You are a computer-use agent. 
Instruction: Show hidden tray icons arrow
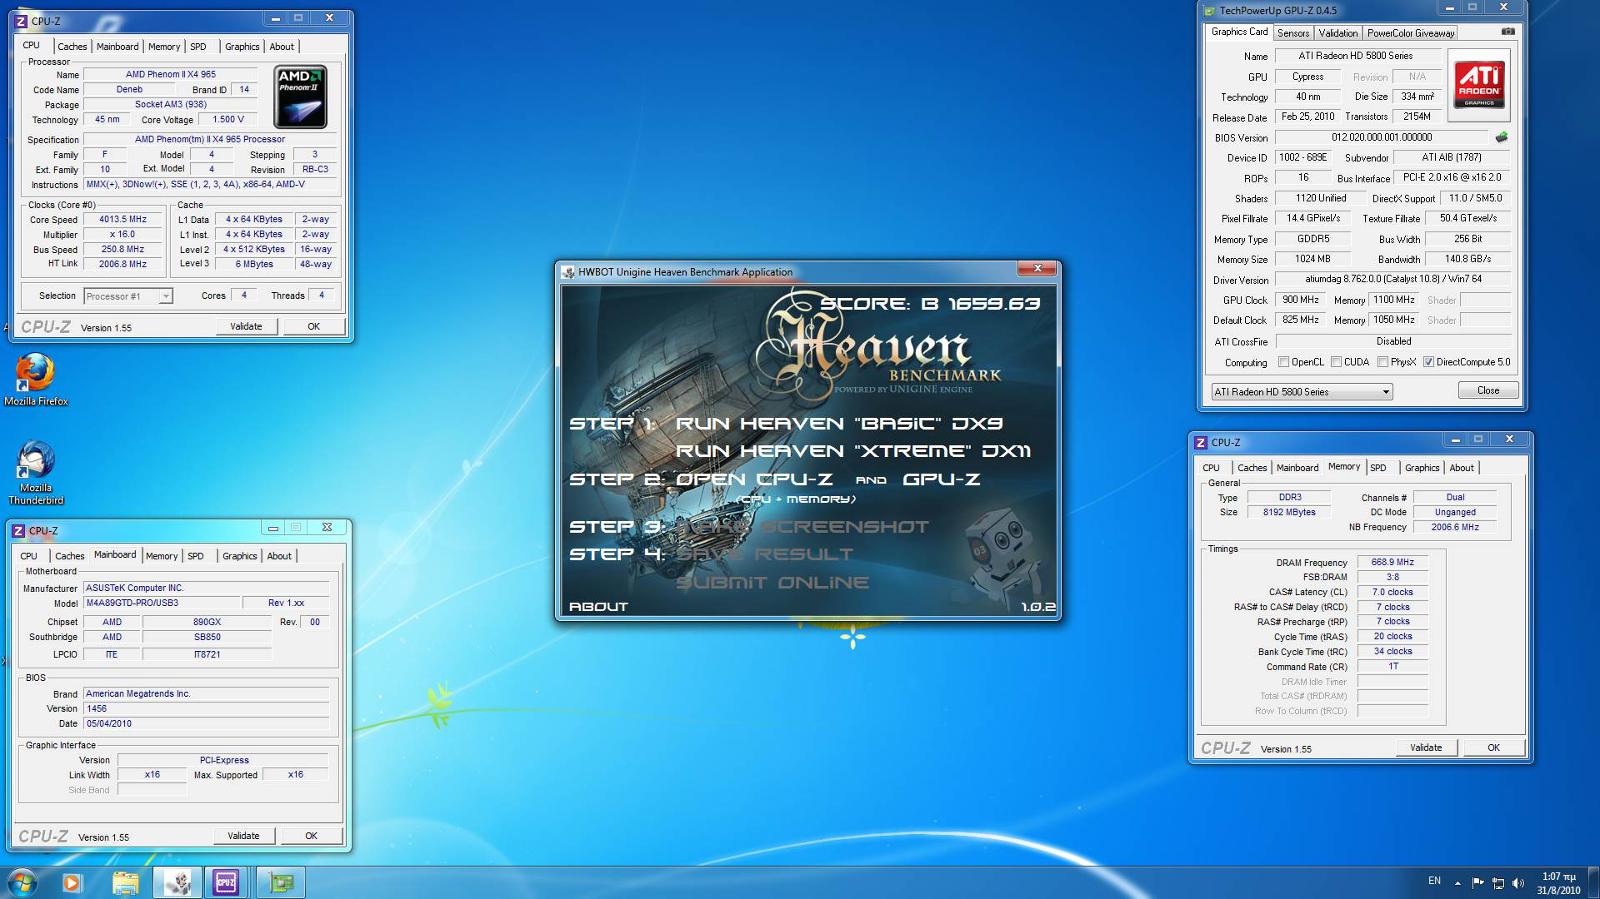tap(1458, 883)
